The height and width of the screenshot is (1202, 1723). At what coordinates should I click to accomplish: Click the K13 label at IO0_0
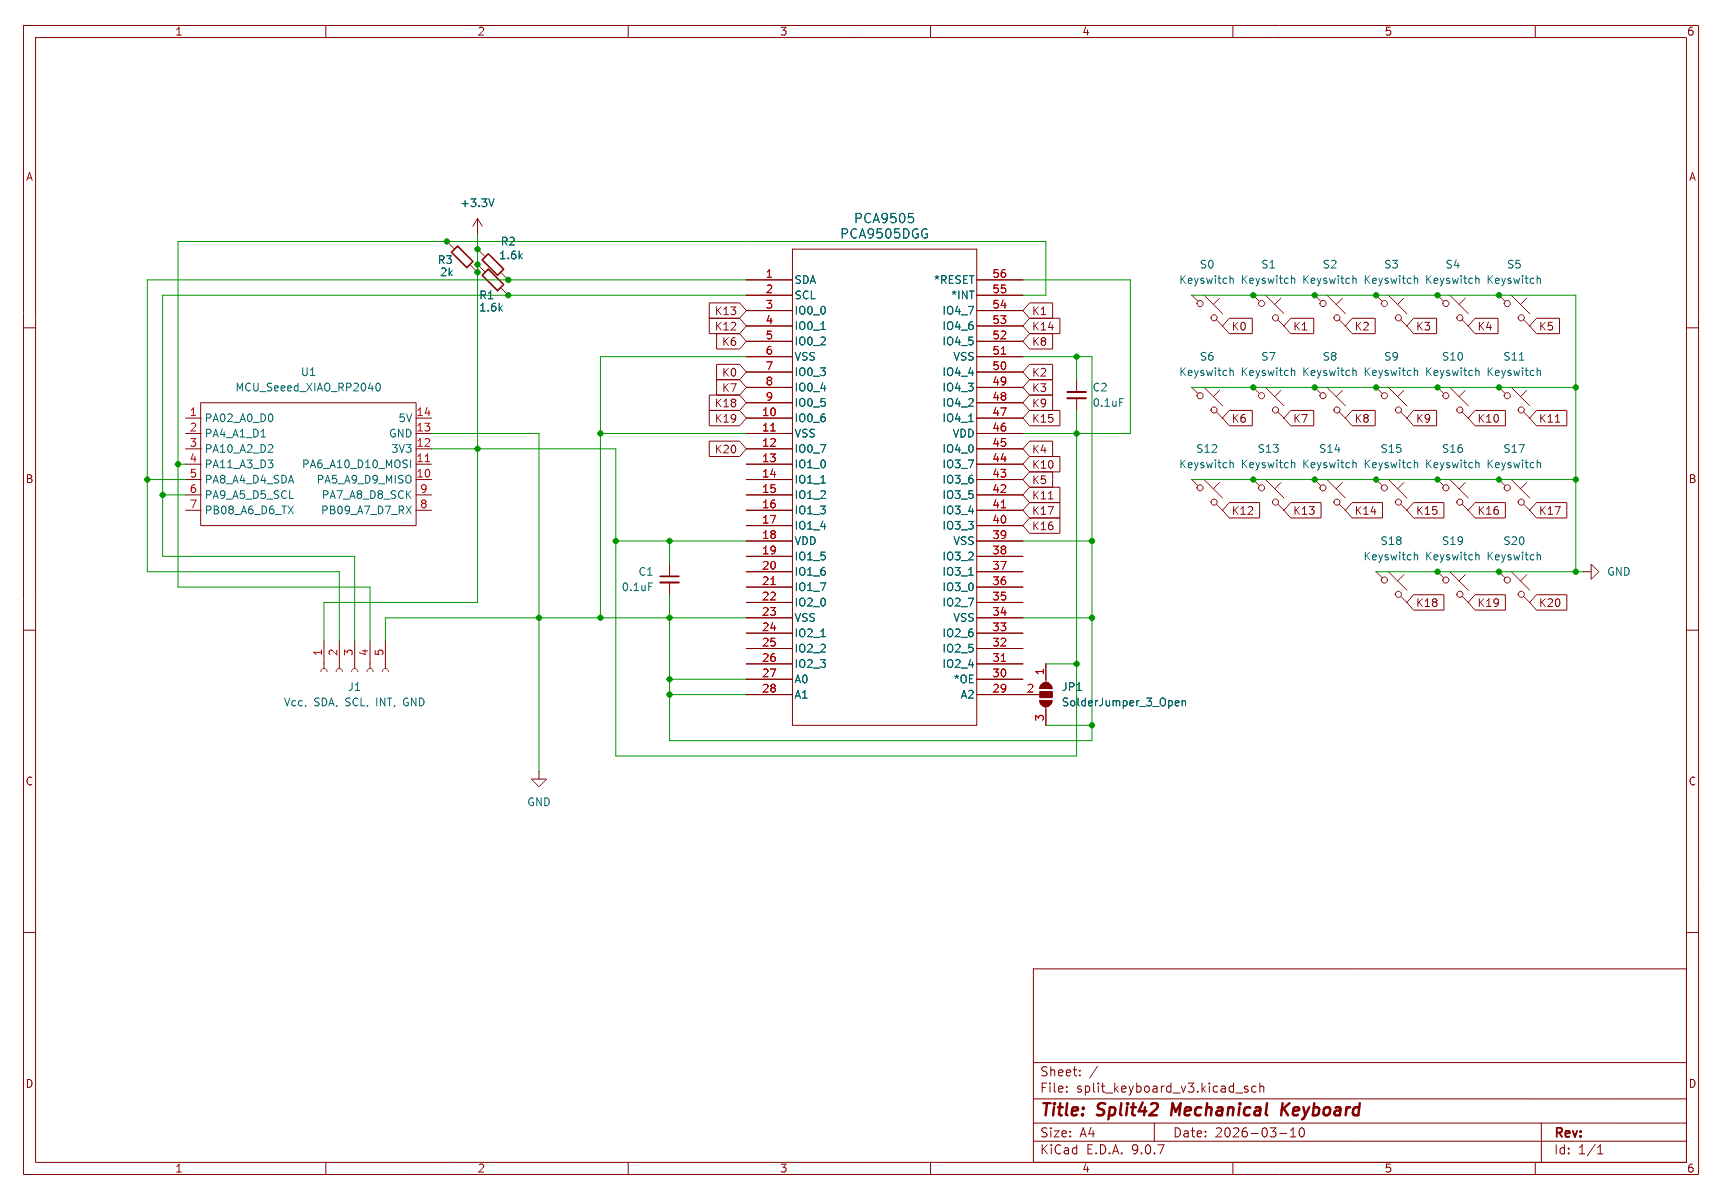(726, 311)
